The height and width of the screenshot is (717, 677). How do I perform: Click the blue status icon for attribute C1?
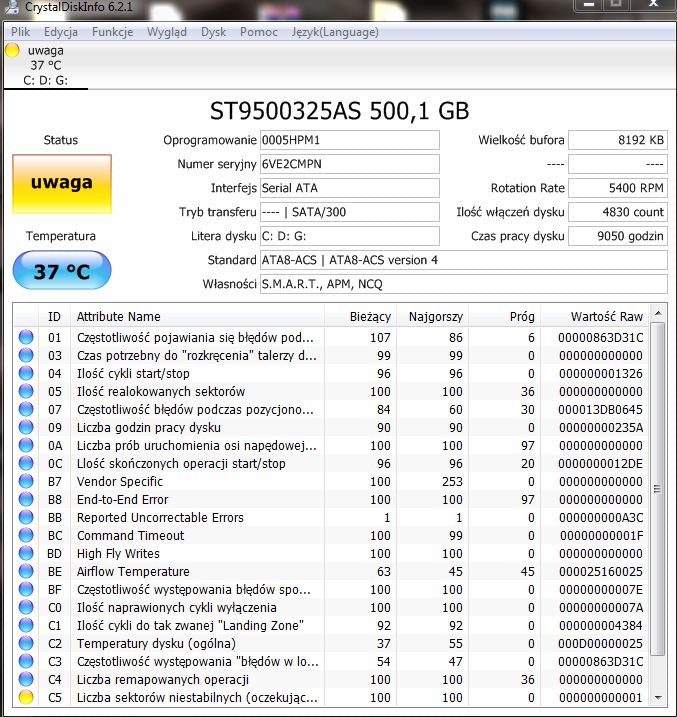(x=26, y=625)
